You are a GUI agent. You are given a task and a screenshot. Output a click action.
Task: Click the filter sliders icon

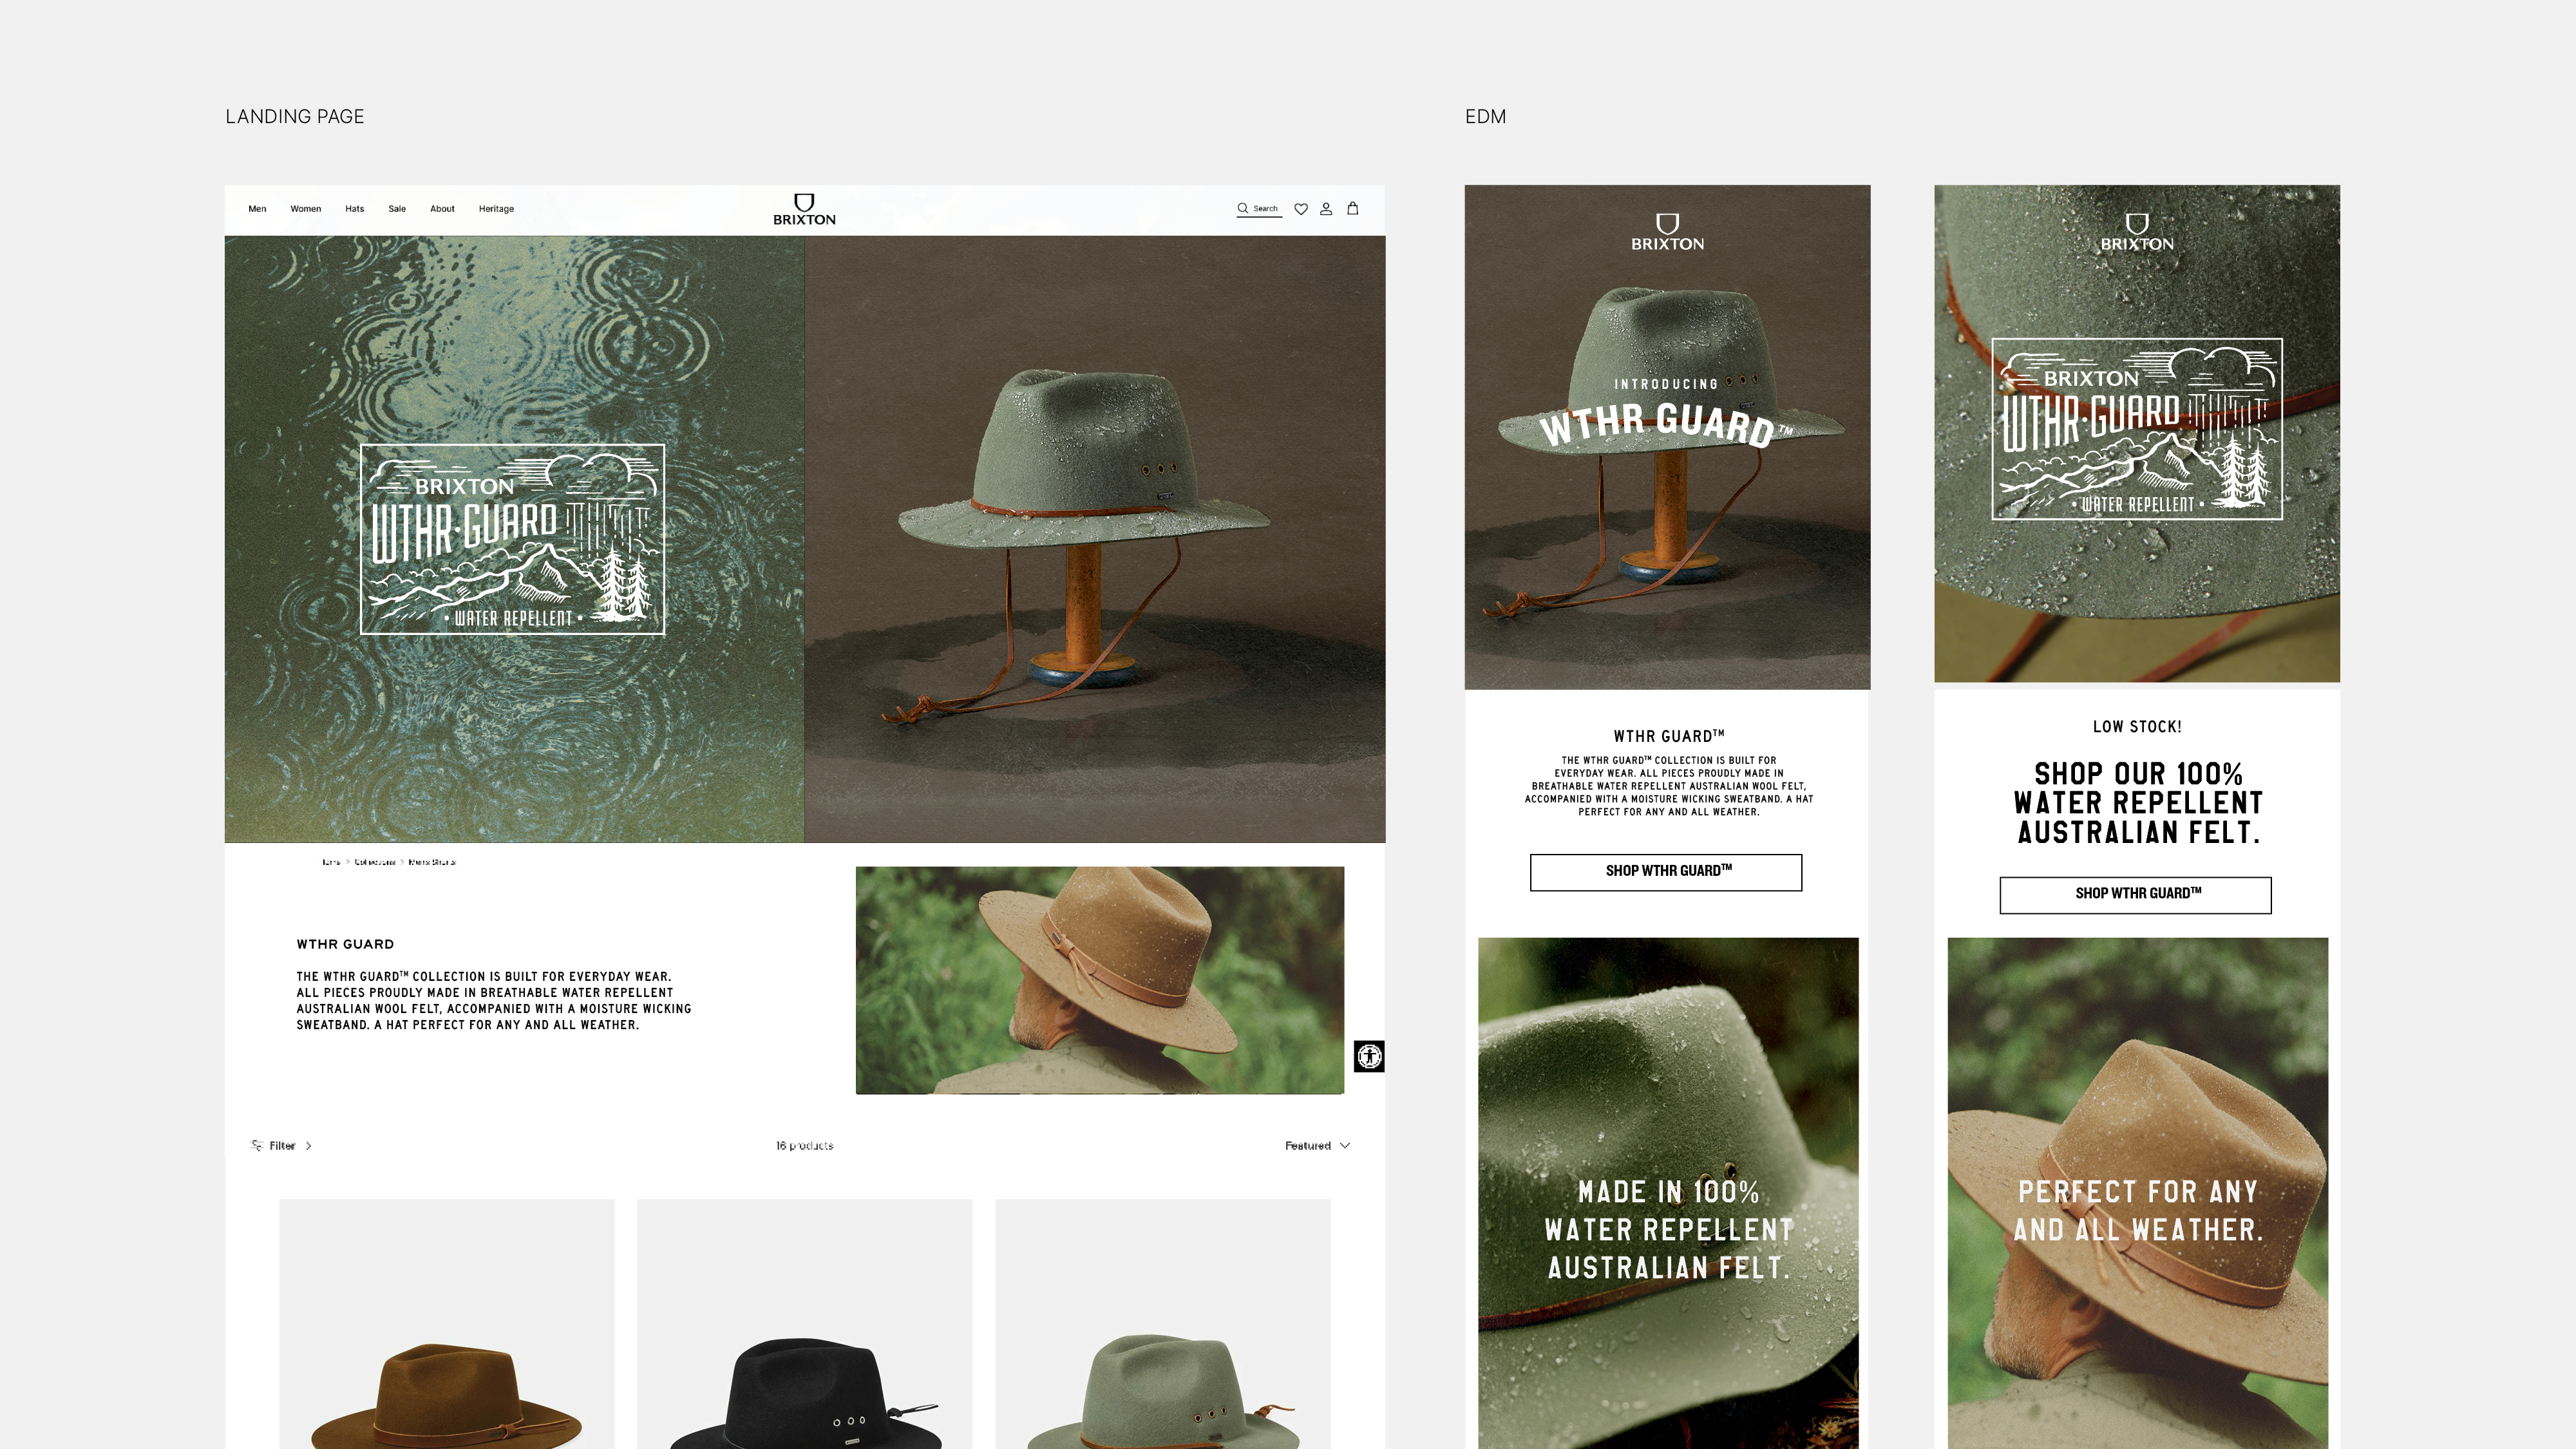[256, 1145]
